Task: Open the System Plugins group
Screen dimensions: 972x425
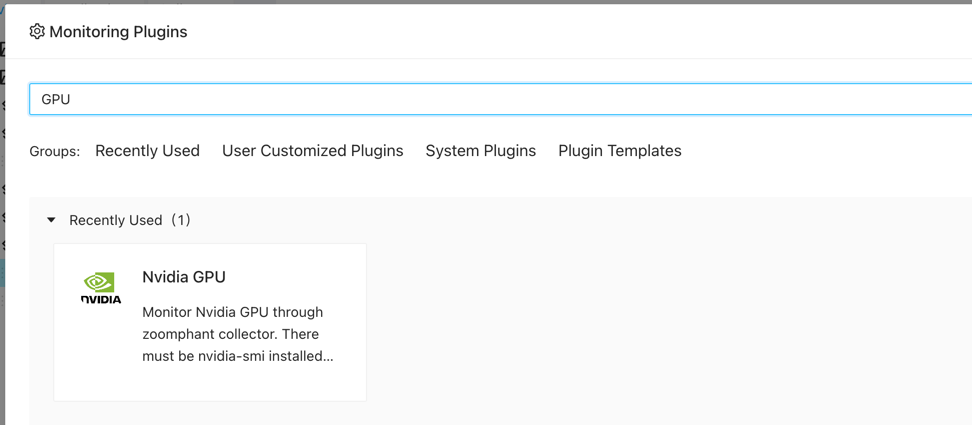Action: 480,151
